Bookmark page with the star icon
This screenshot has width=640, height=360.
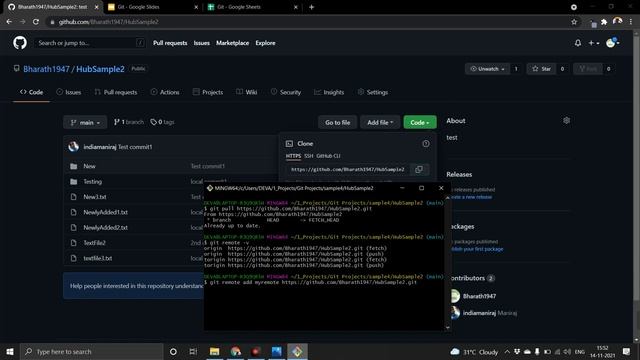coord(574,22)
